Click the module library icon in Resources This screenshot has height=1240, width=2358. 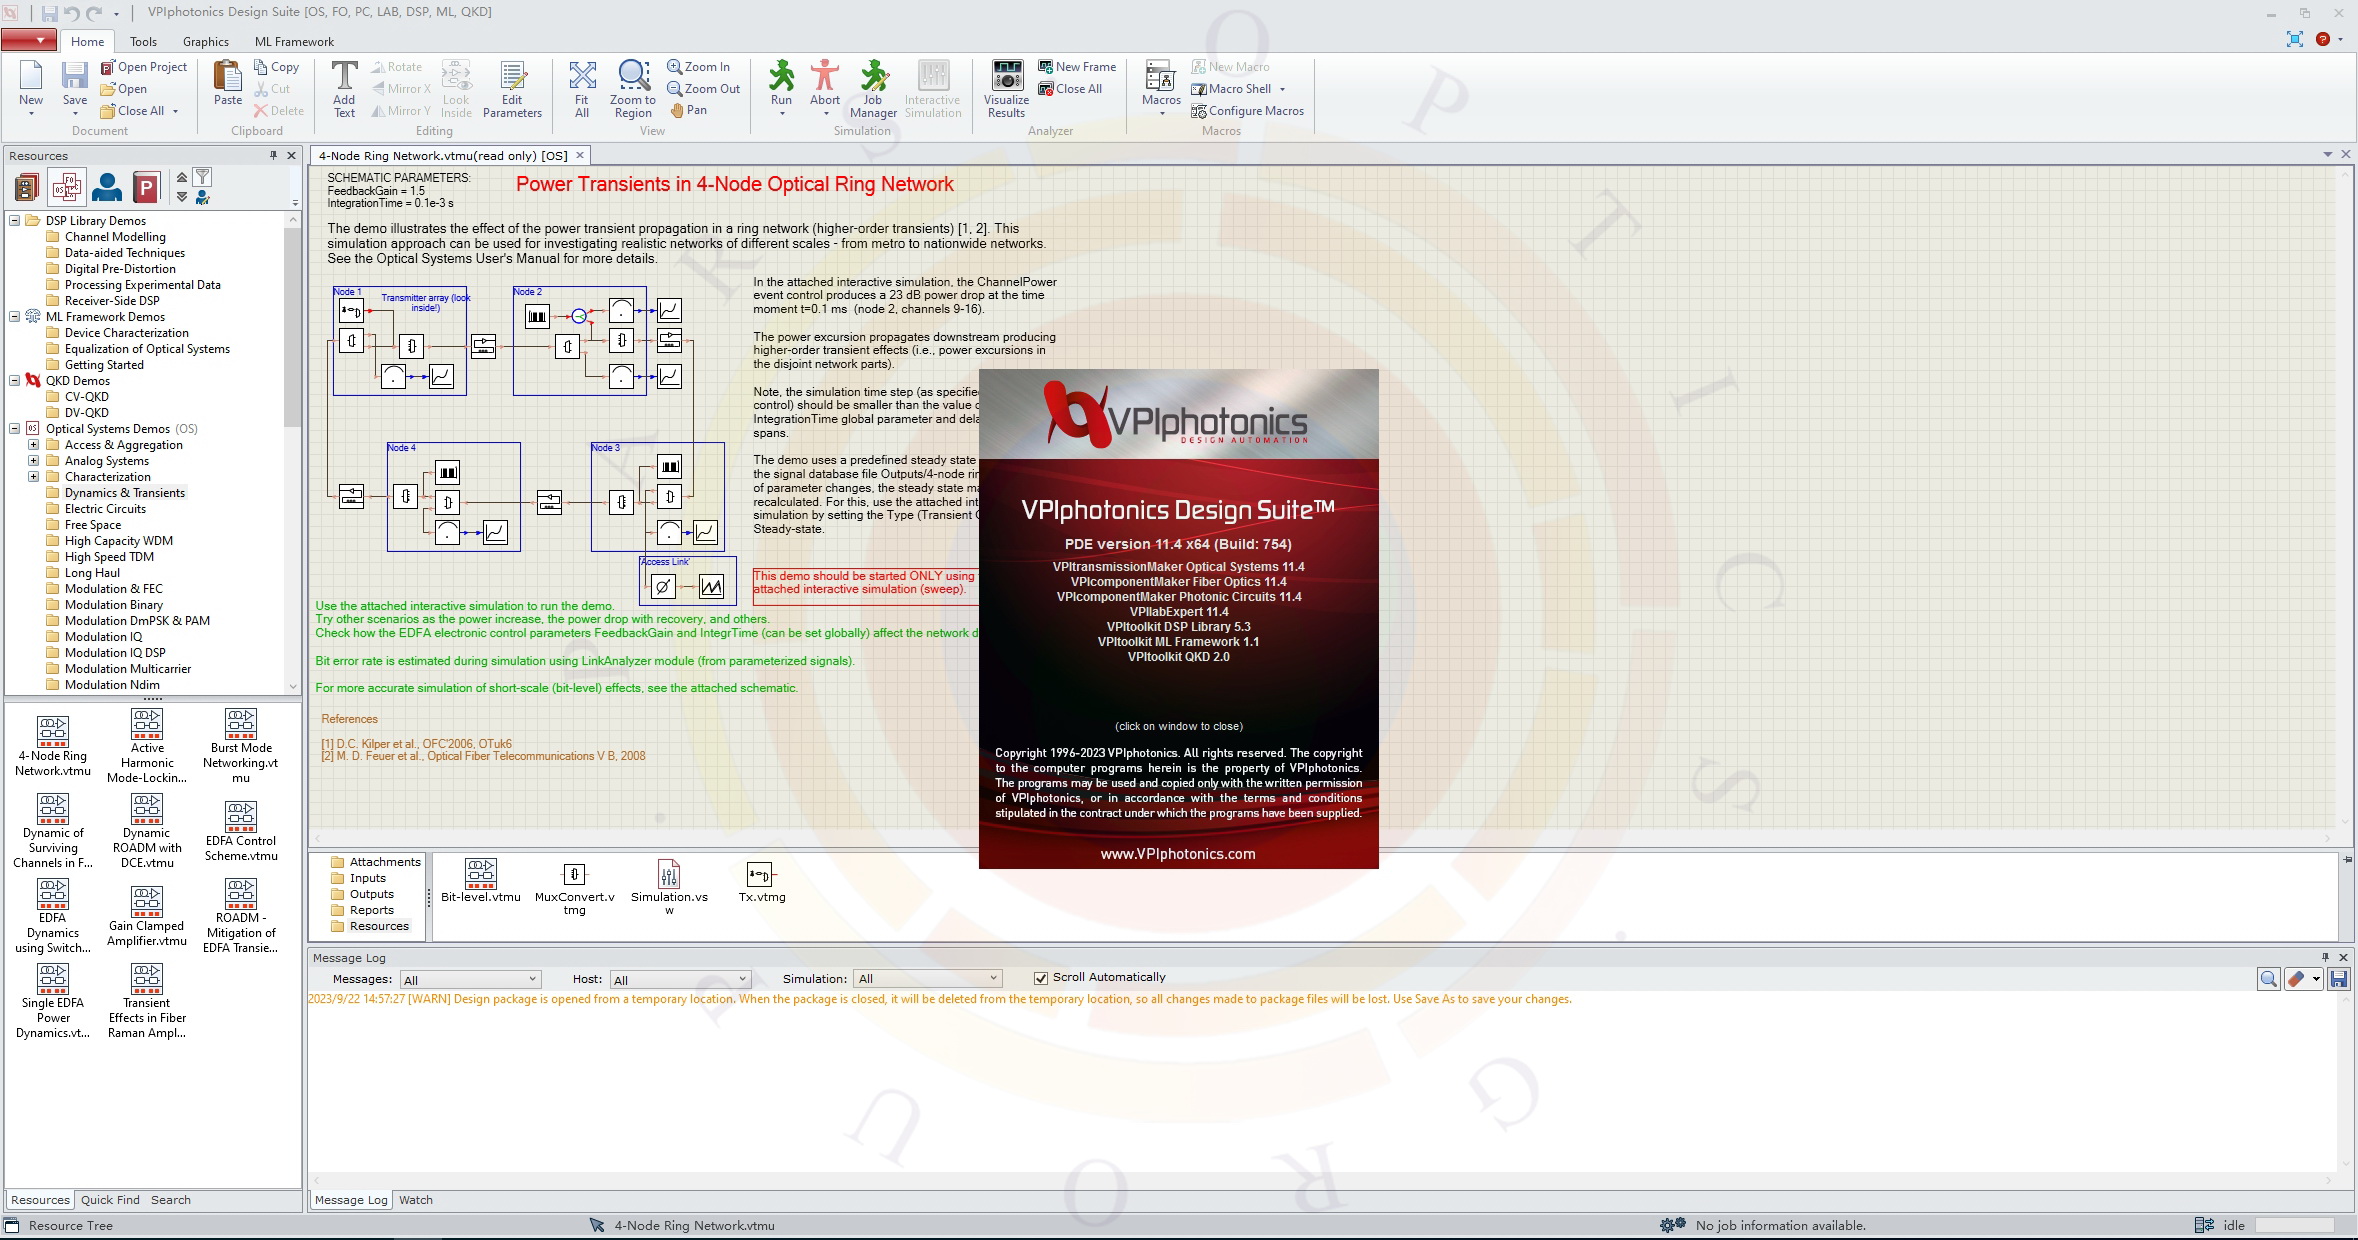click(x=27, y=187)
